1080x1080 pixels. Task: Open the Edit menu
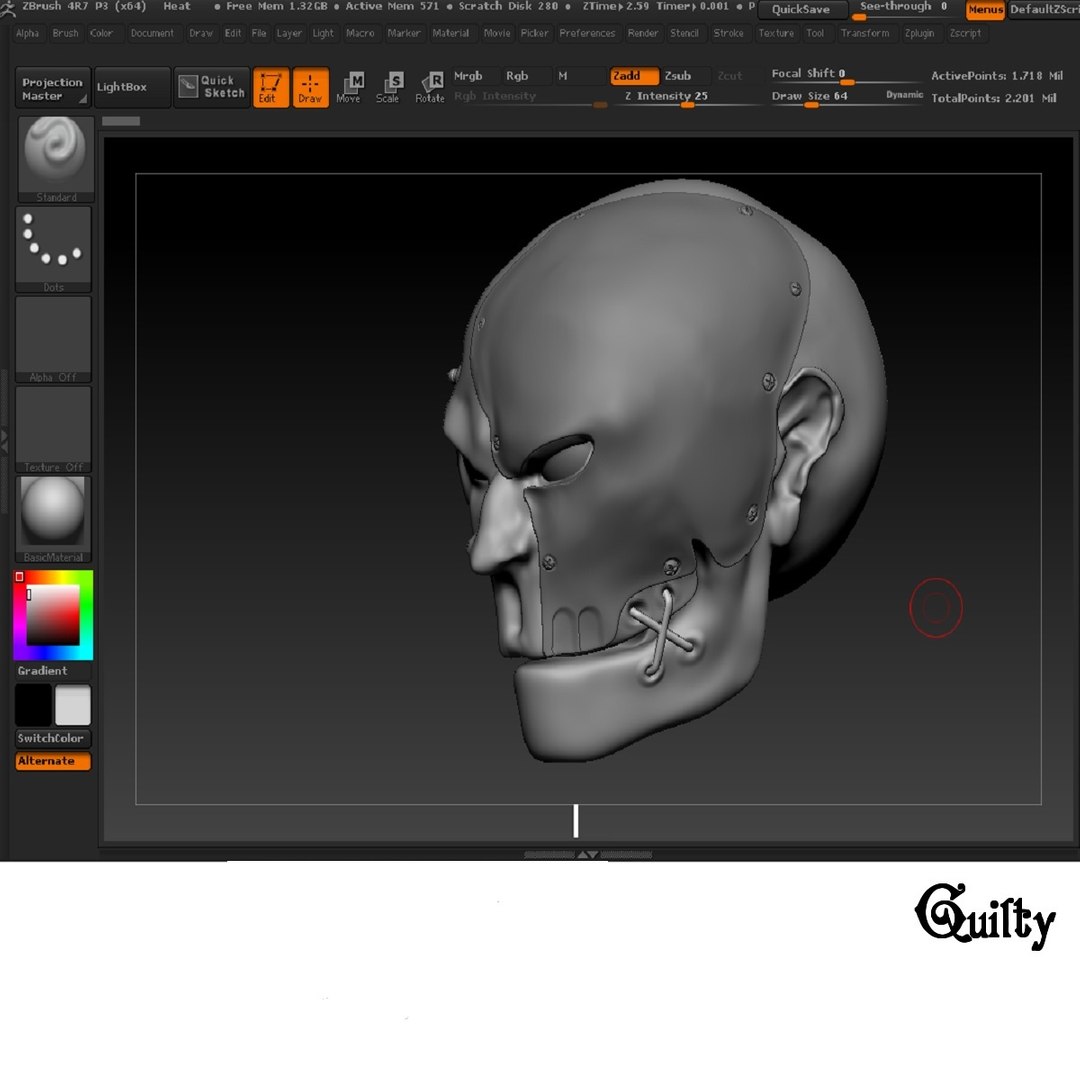tap(233, 33)
